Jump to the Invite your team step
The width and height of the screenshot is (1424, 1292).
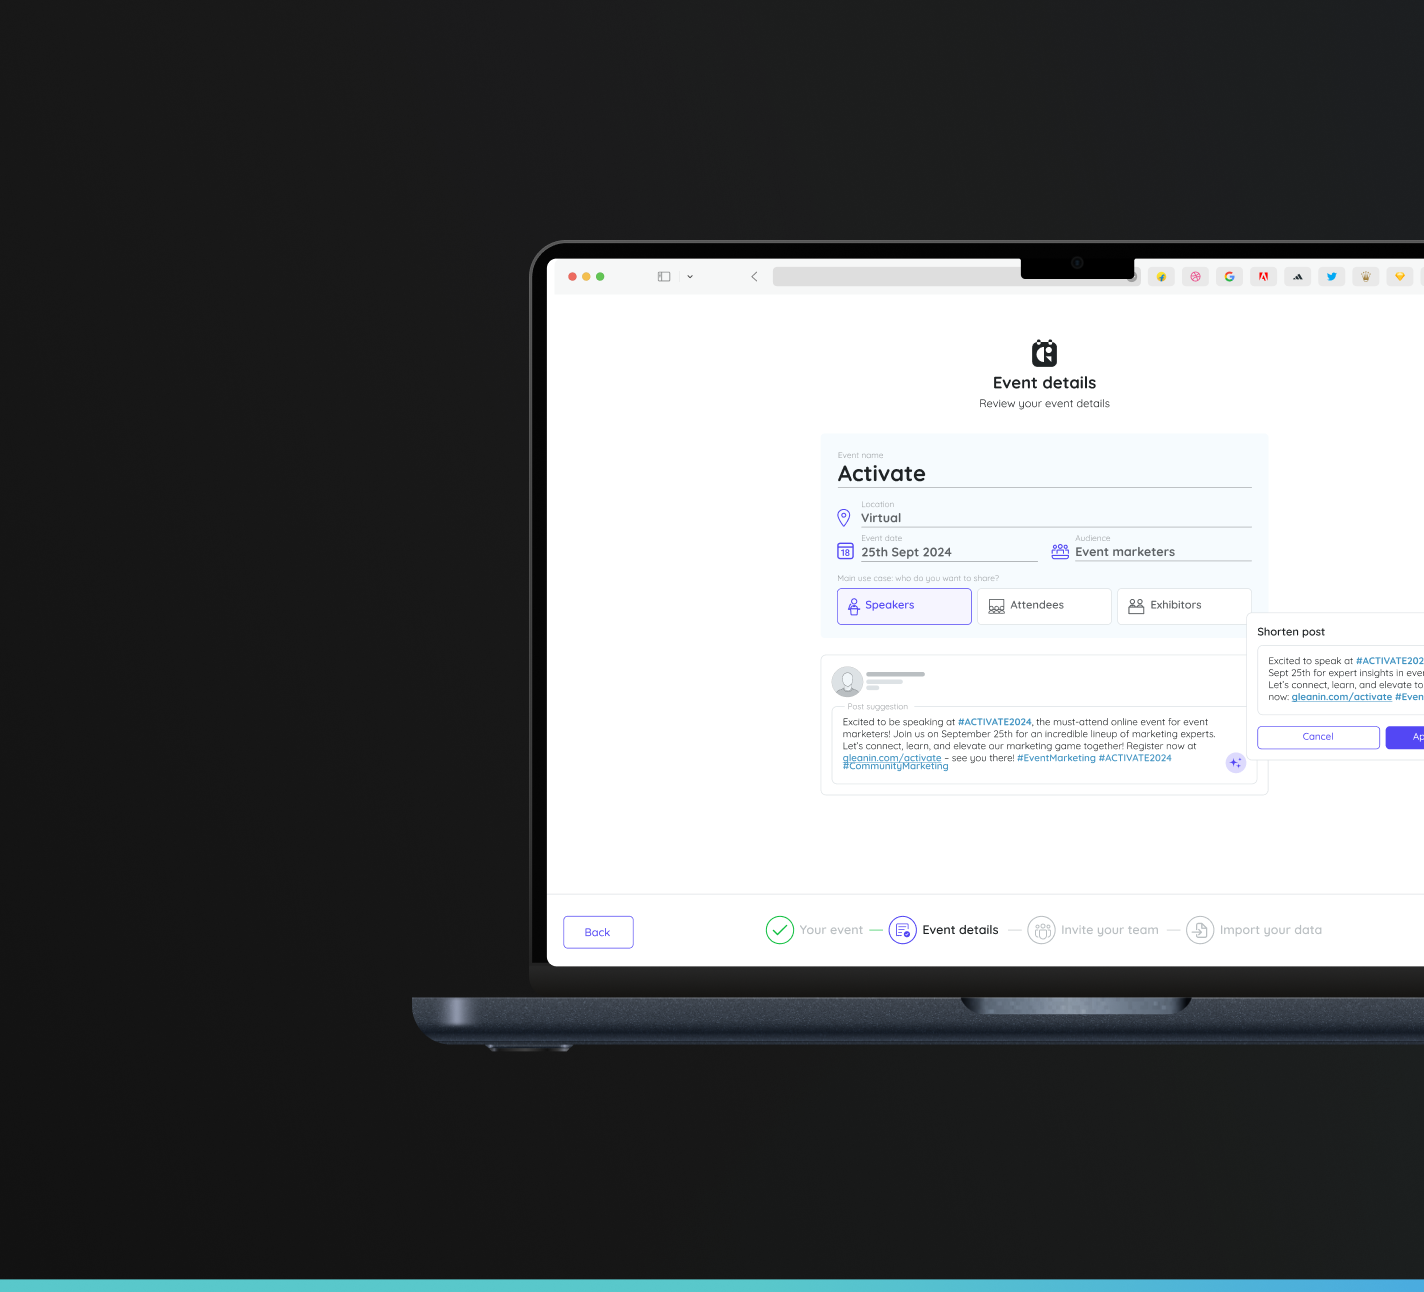click(x=1110, y=930)
